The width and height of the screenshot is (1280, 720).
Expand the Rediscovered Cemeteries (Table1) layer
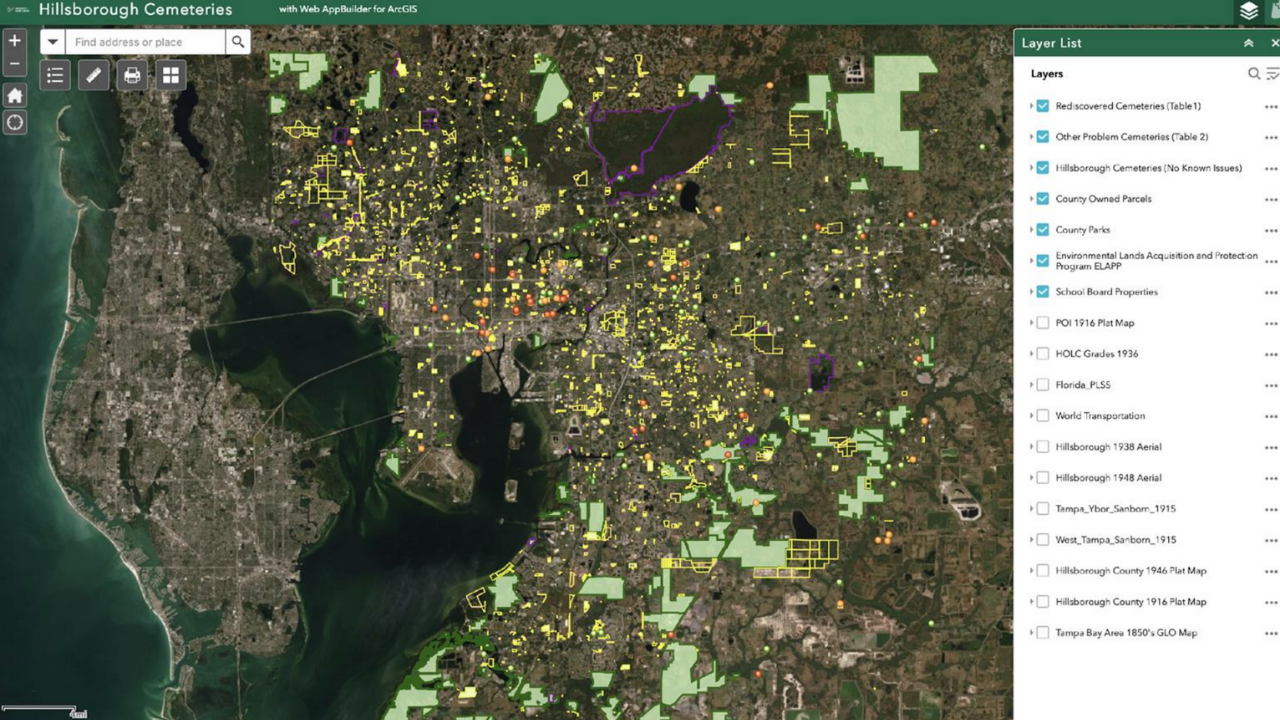[1030, 106]
